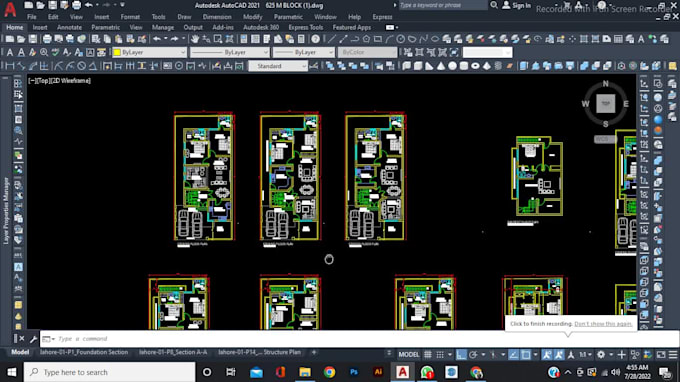Open the Modify menu
Viewport: 680px width, 382px height.
252,17
